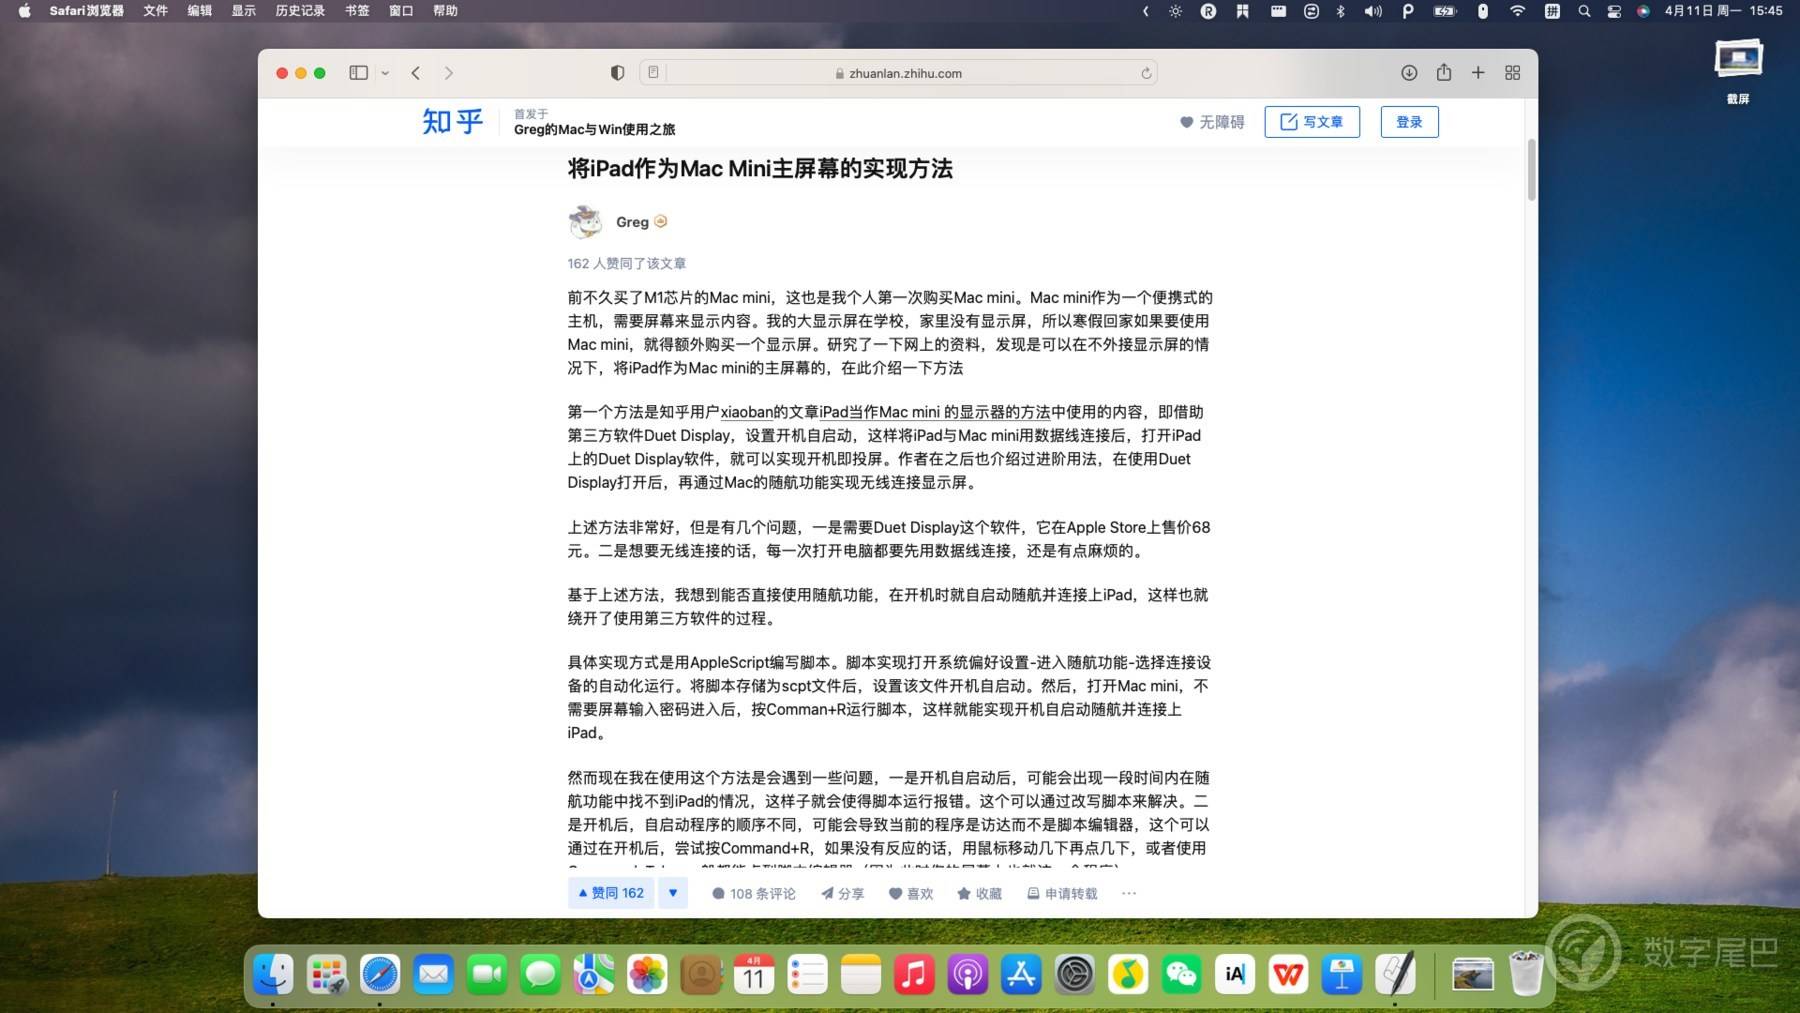The width and height of the screenshot is (1800, 1013).
Task: Open the Wi-Fi menu
Action: (1517, 11)
